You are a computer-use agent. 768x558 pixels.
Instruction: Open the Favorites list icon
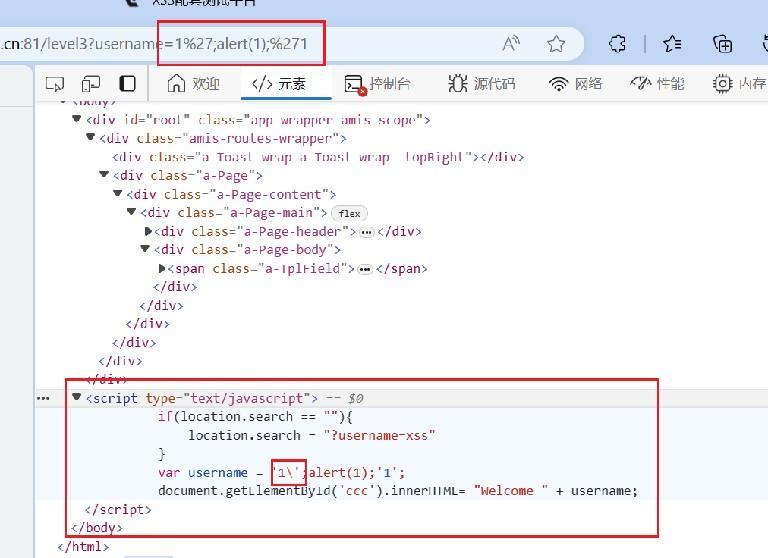[672, 44]
